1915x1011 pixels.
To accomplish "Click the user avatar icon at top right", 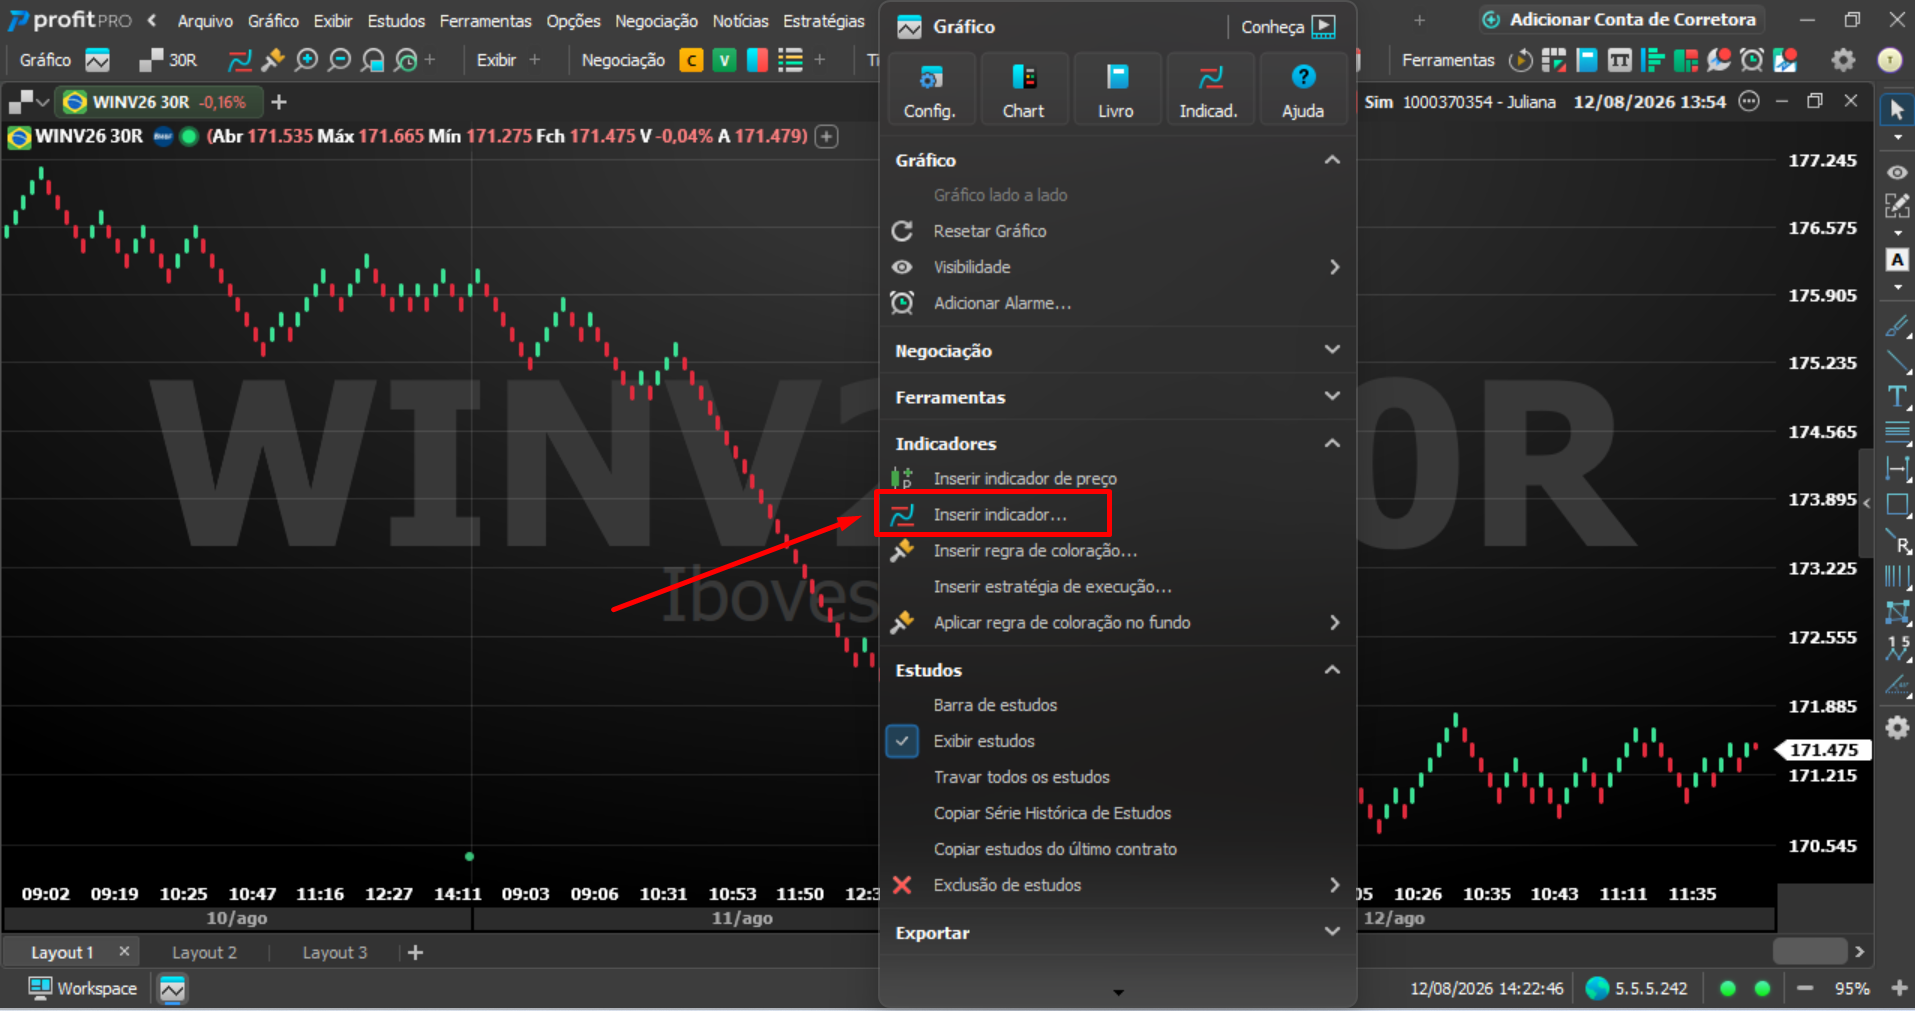I will click(1890, 60).
